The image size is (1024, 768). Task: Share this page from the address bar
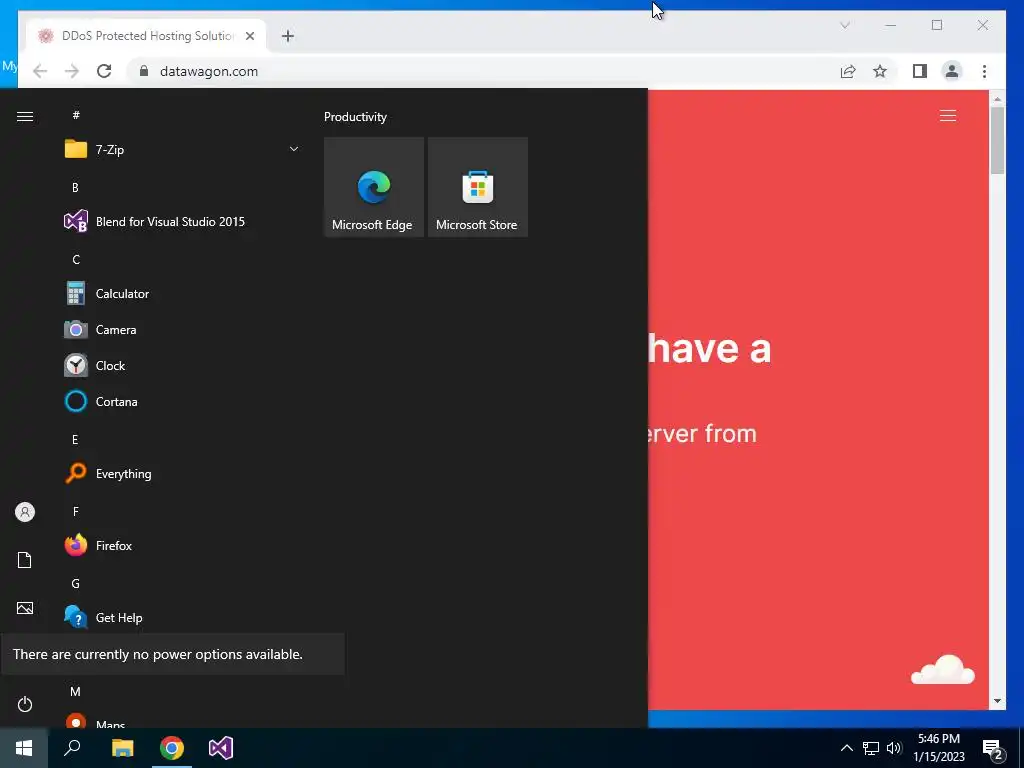pos(848,71)
